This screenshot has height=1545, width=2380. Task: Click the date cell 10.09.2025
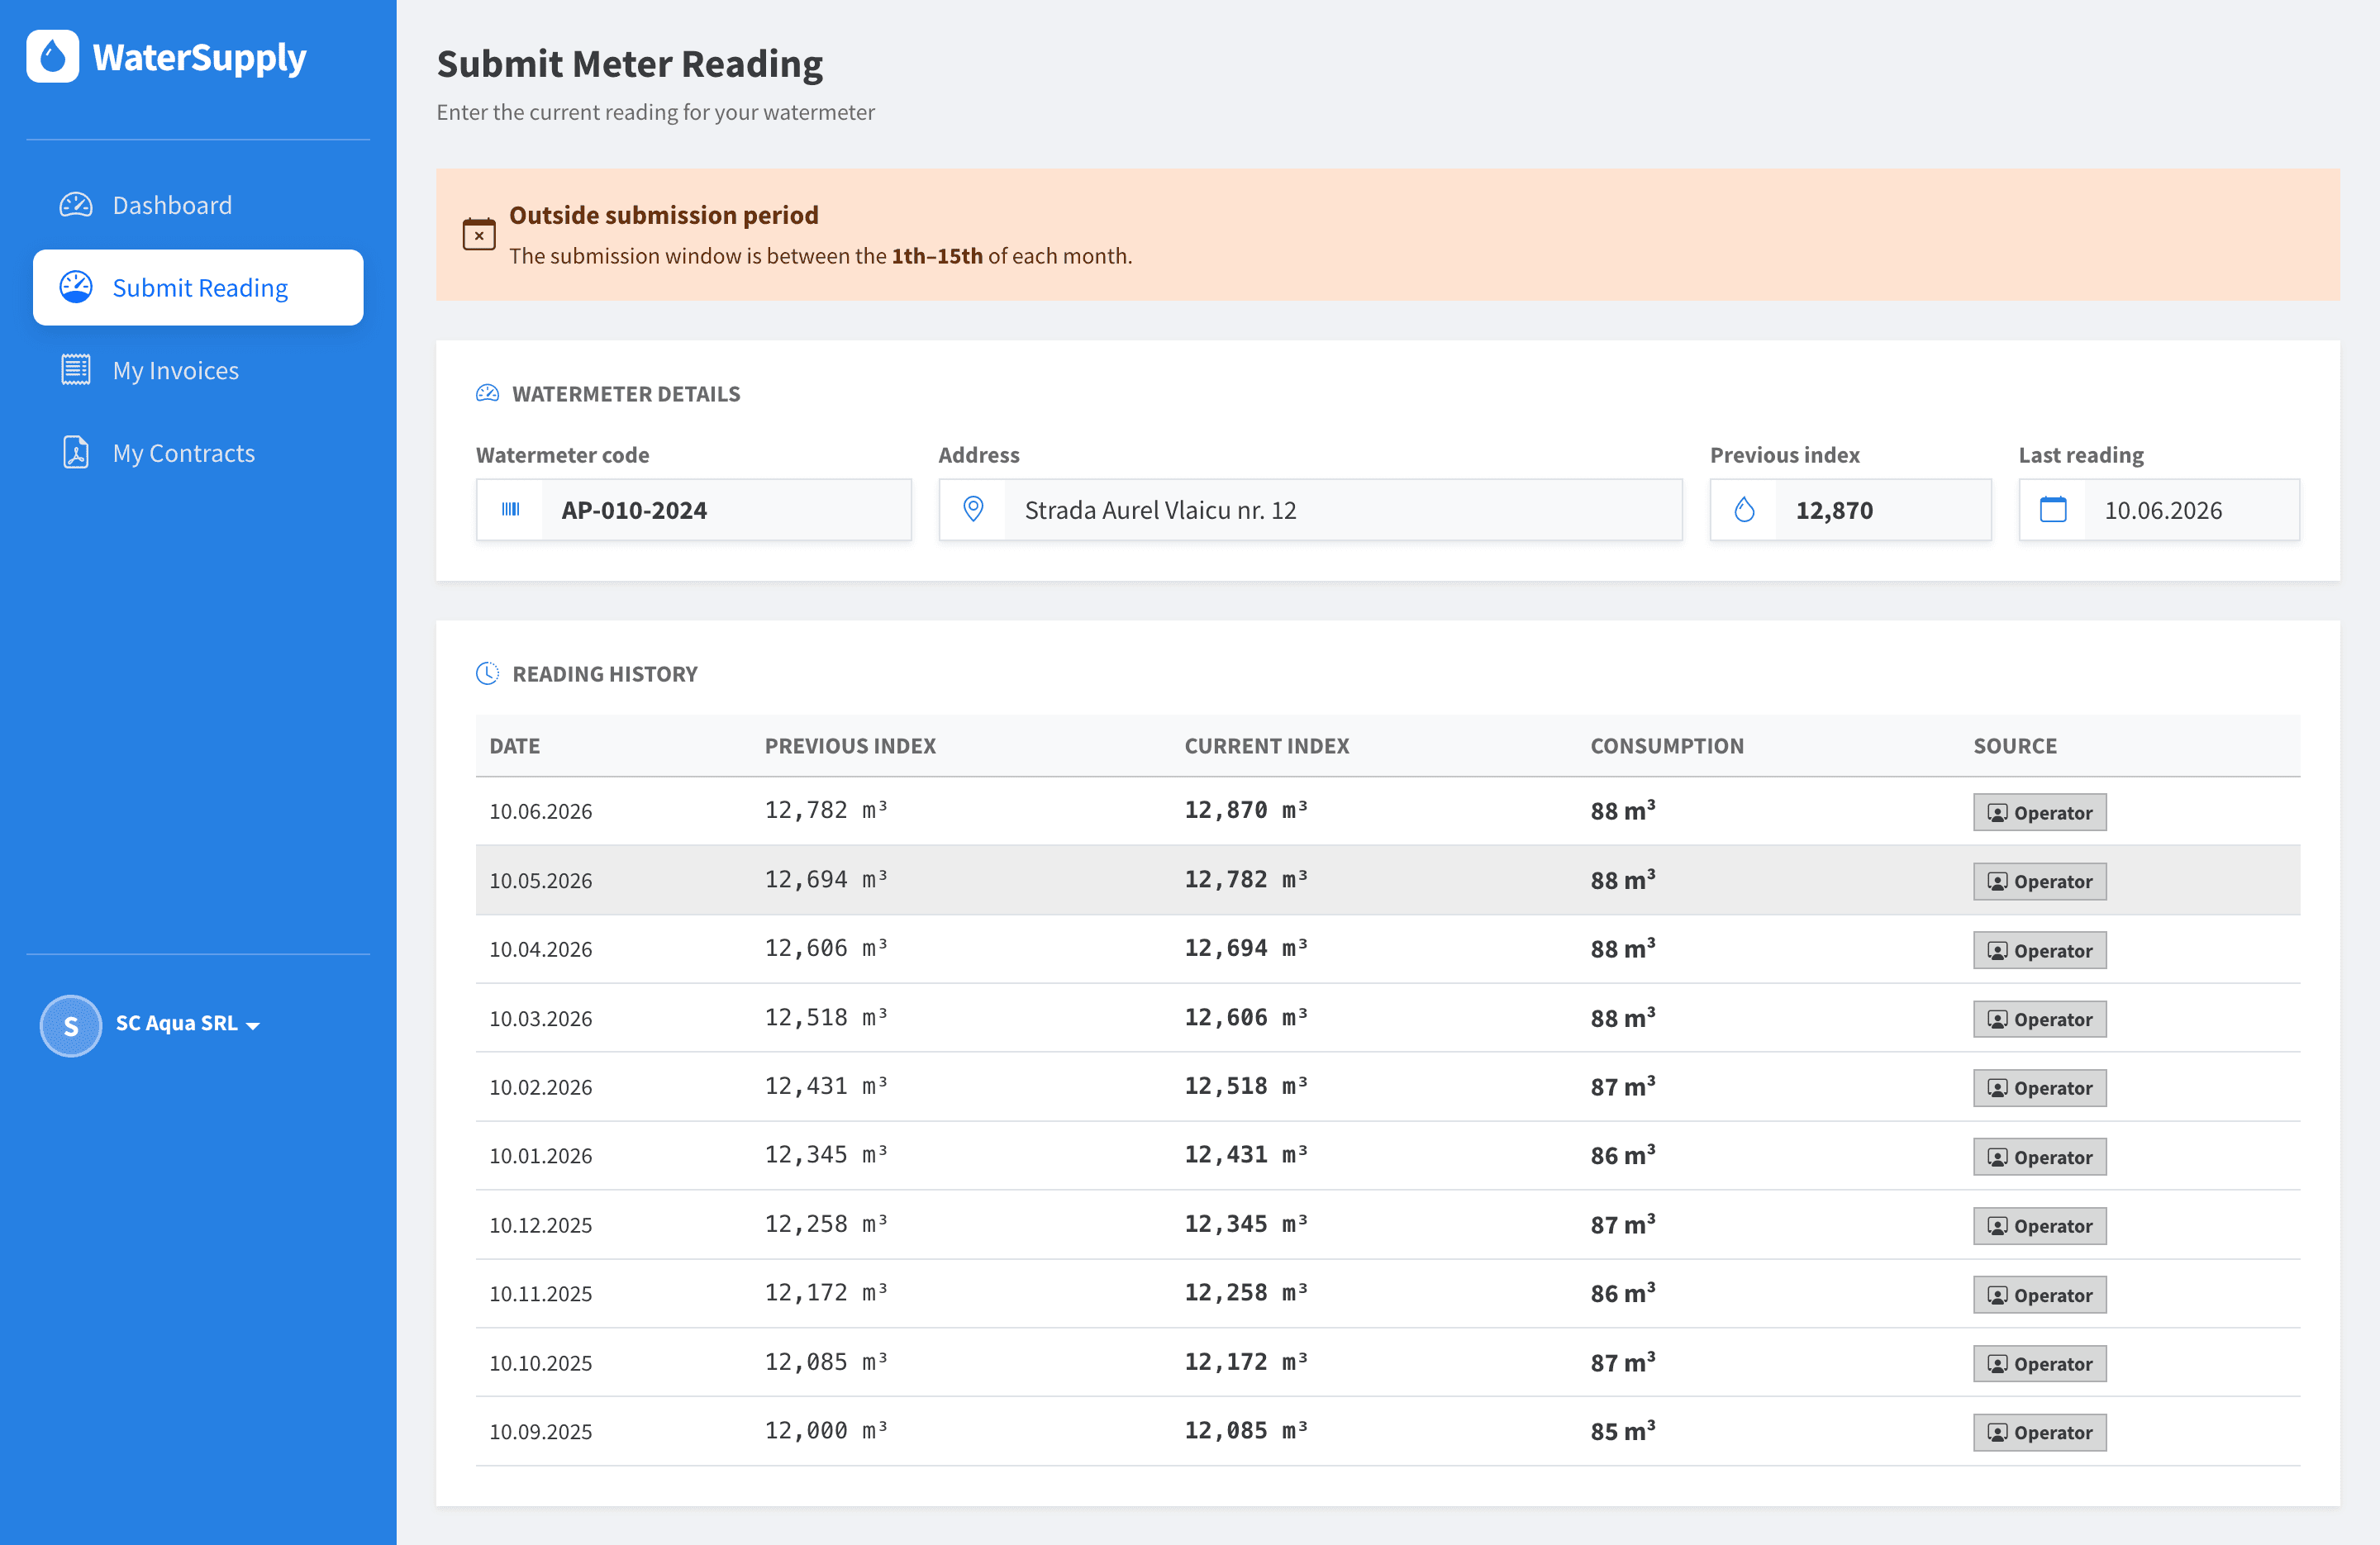pos(540,1432)
